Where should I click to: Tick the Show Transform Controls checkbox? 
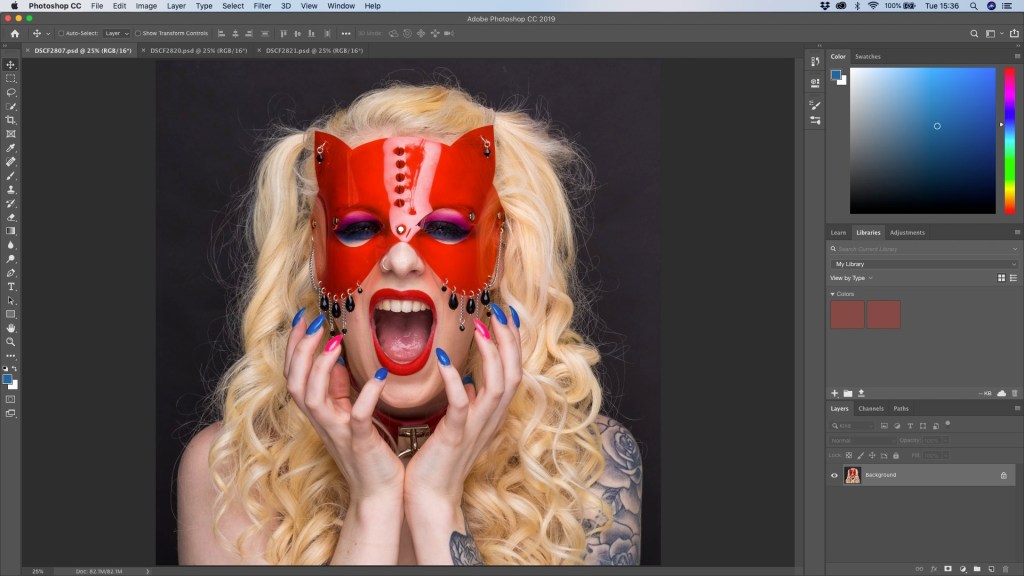coord(138,33)
